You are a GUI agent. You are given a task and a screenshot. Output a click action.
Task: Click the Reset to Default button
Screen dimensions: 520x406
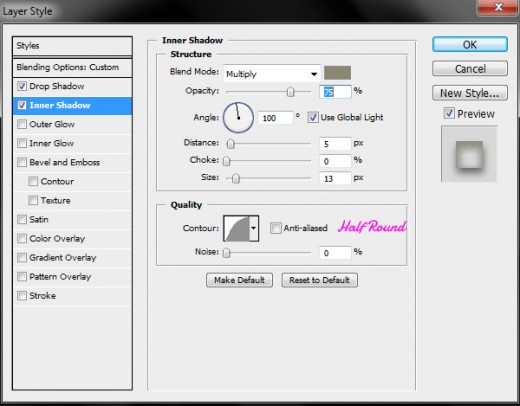pyautogui.click(x=319, y=280)
